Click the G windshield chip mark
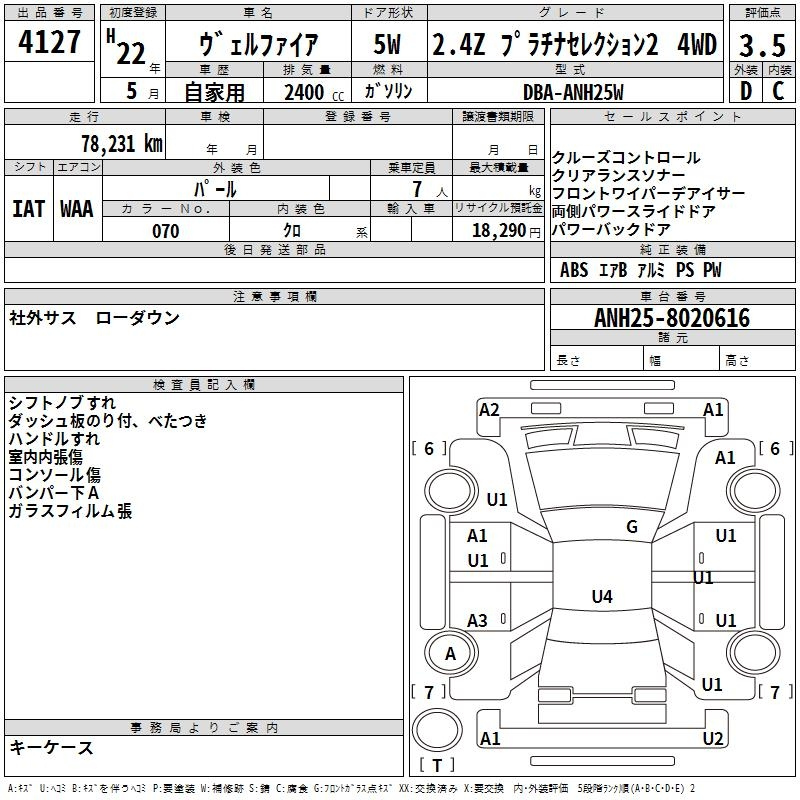The image size is (800, 800). (632, 526)
